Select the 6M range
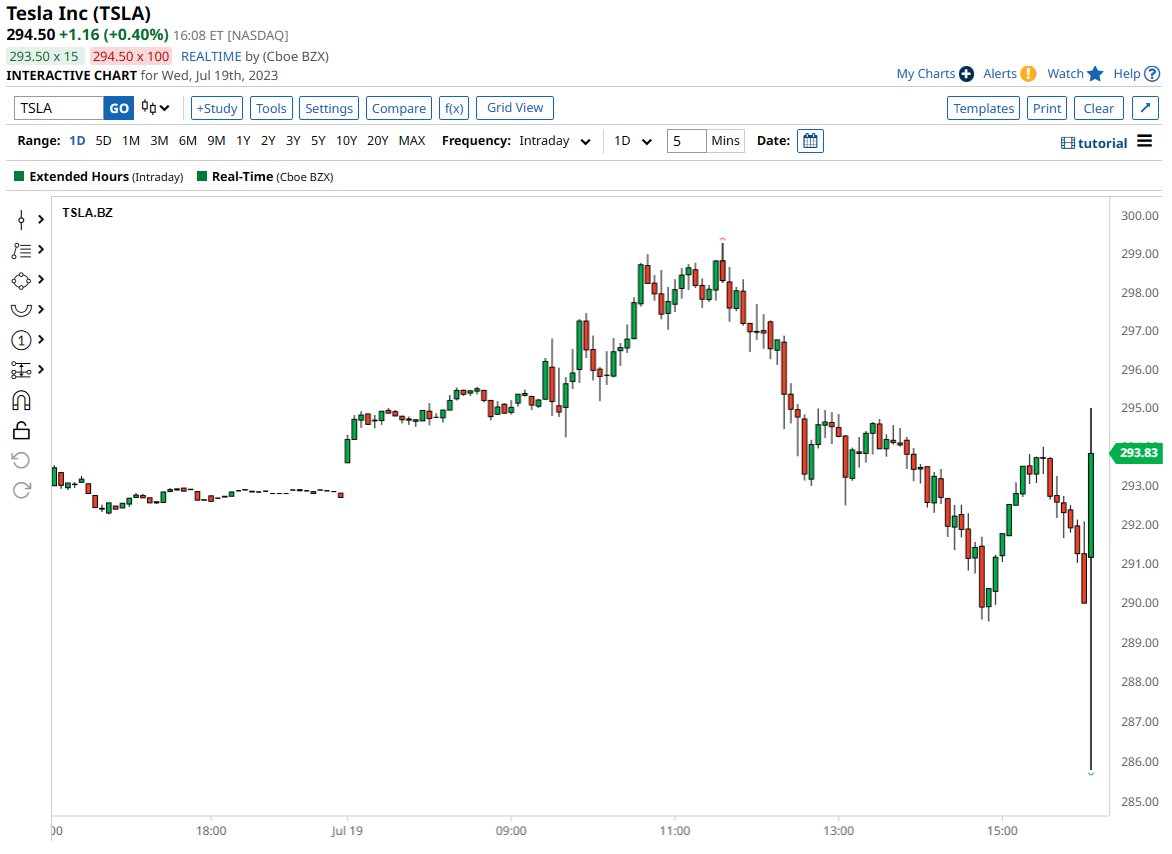 [x=188, y=140]
